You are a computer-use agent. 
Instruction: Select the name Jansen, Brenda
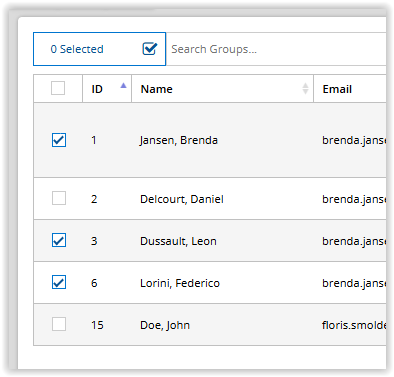[x=179, y=140]
